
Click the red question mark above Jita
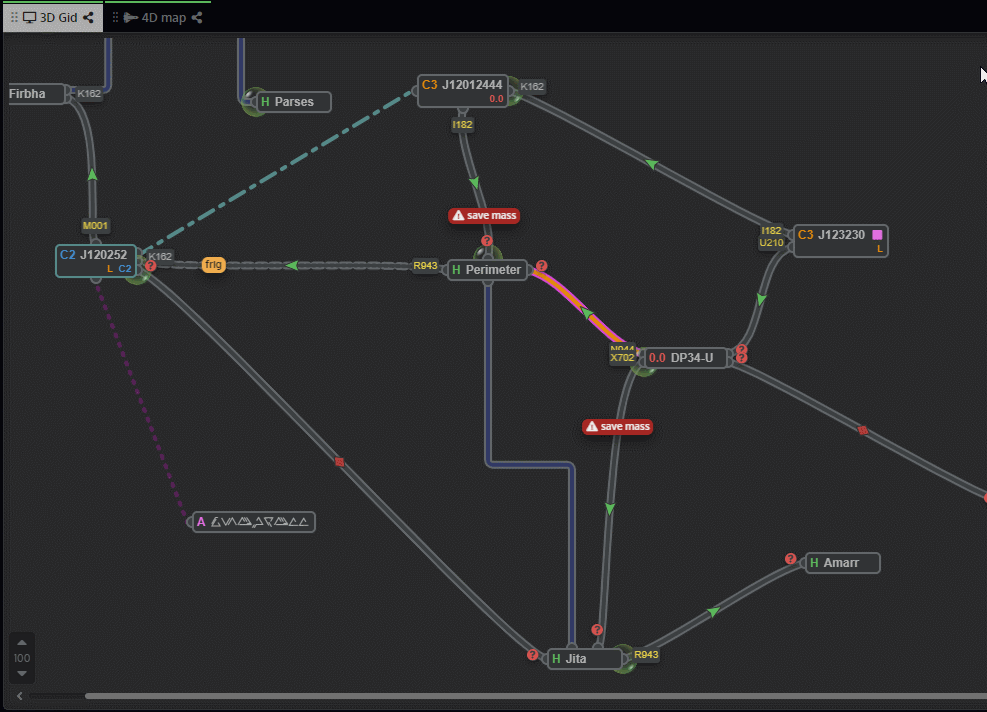coord(597,630)
